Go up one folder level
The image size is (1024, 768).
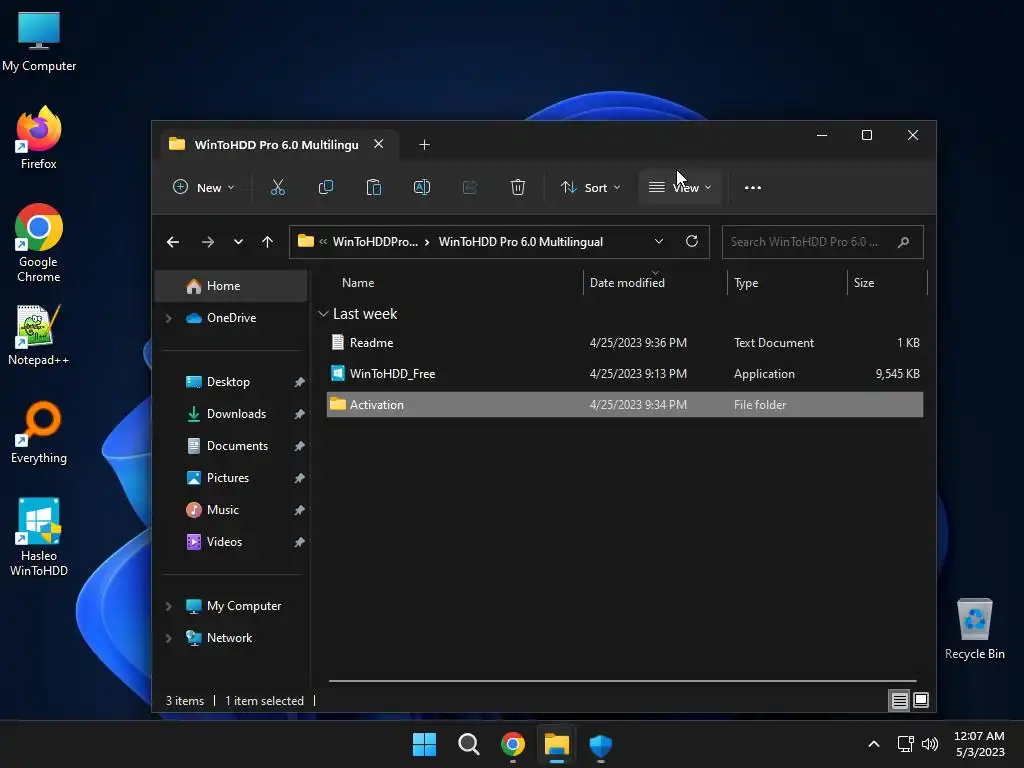tap(267, 242)
